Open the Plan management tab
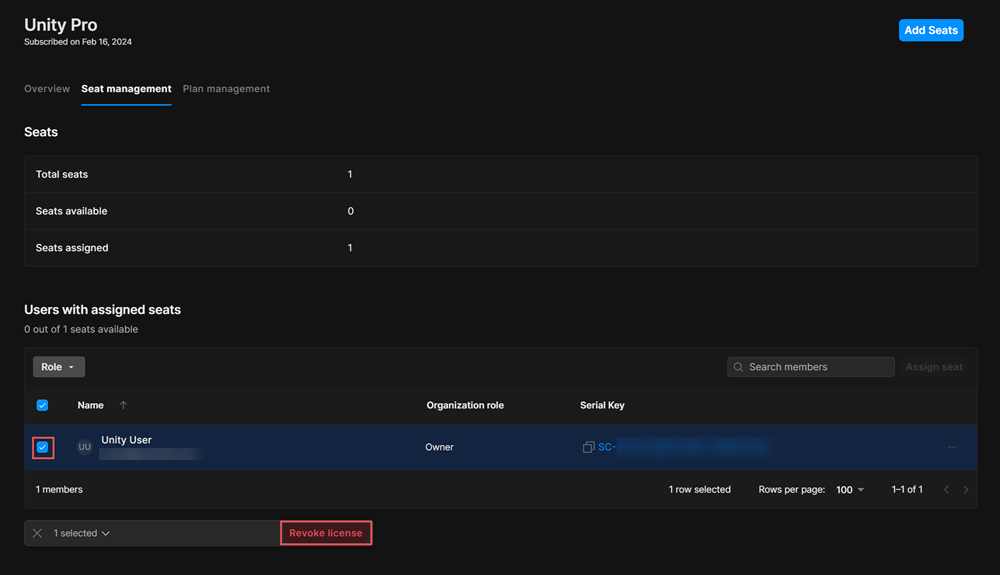This screenshot has width=1000, height=575. coord(226,89)
